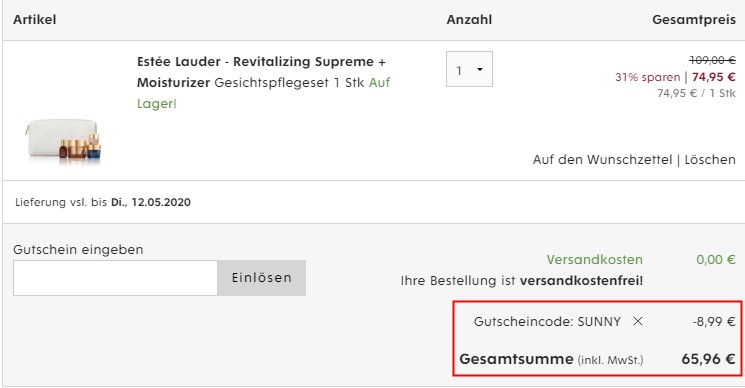Click into the Gutschein eingeben field

pos(115,278)
